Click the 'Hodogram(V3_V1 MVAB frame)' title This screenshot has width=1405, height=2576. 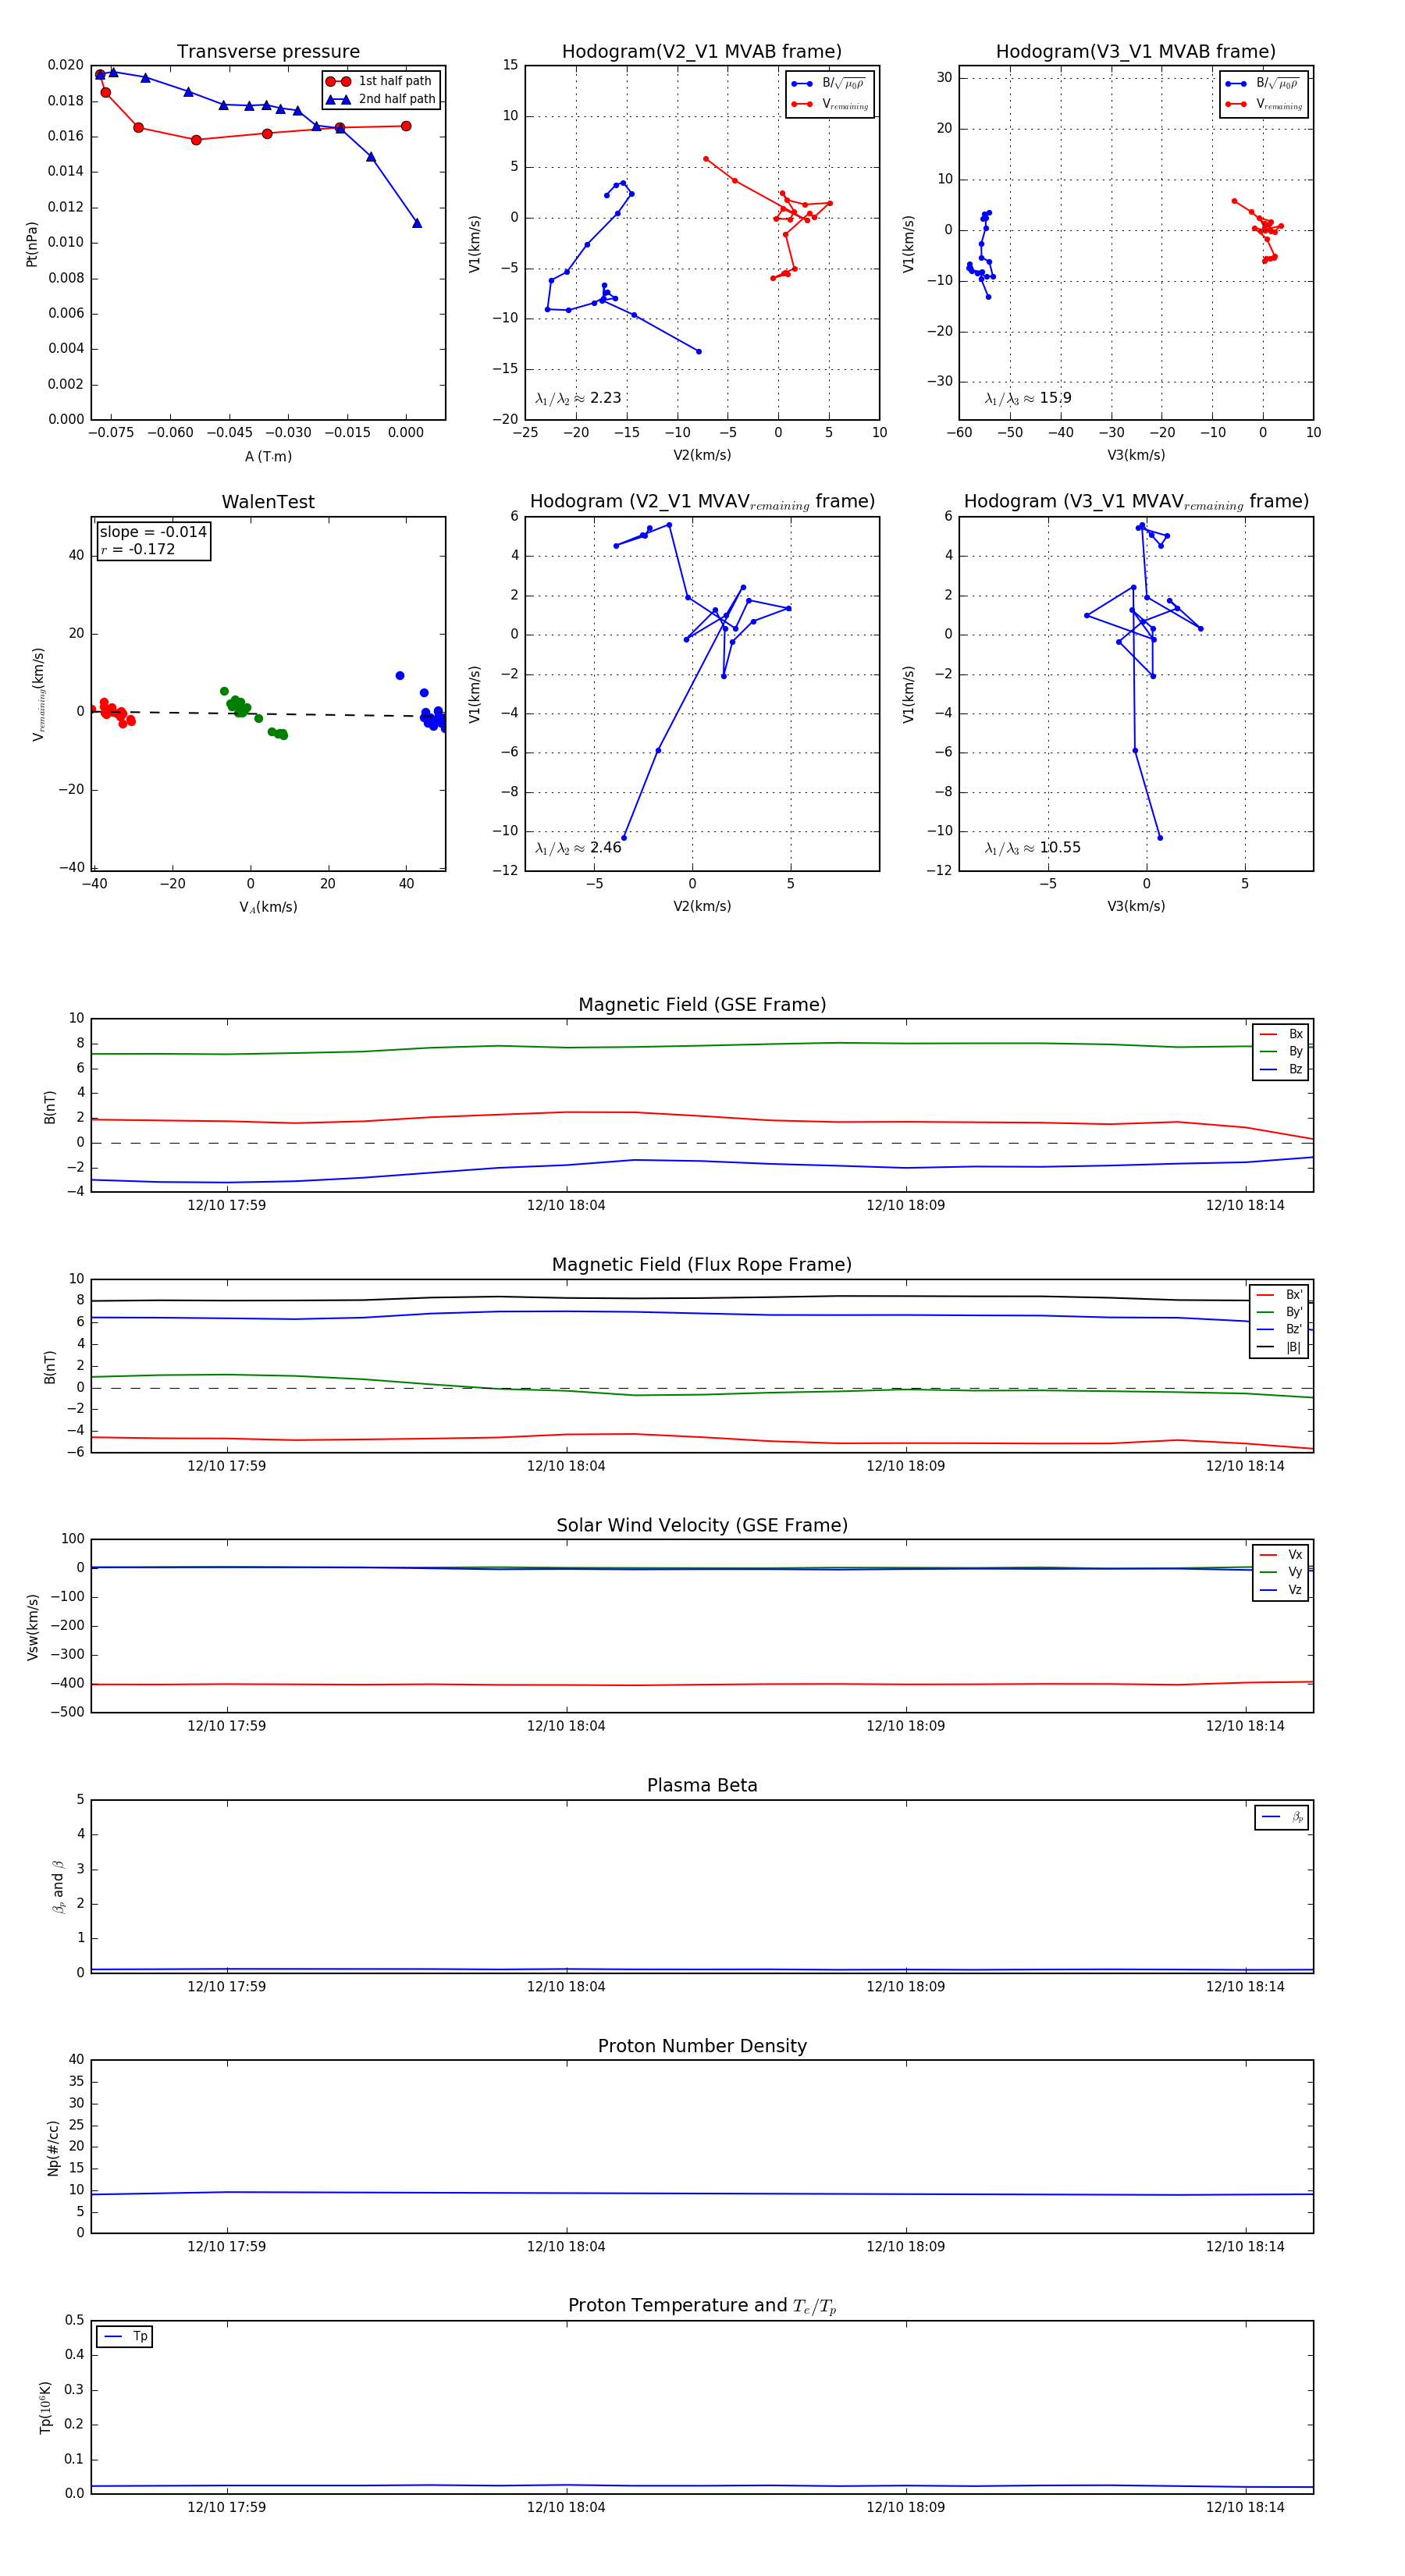[x=1136, y=52]
